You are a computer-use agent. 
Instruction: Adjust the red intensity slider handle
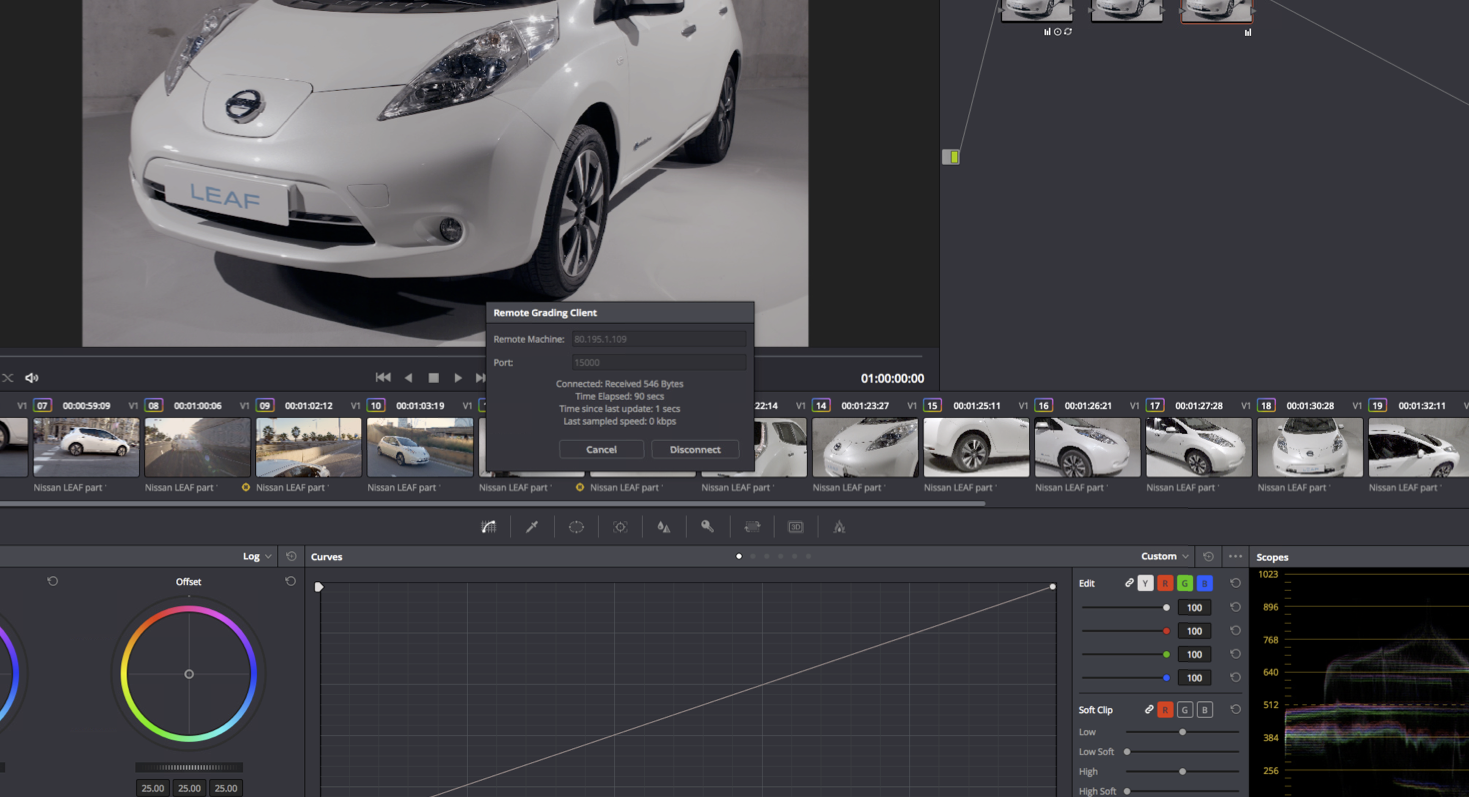pyautogui.click(x=1166, y=631)
